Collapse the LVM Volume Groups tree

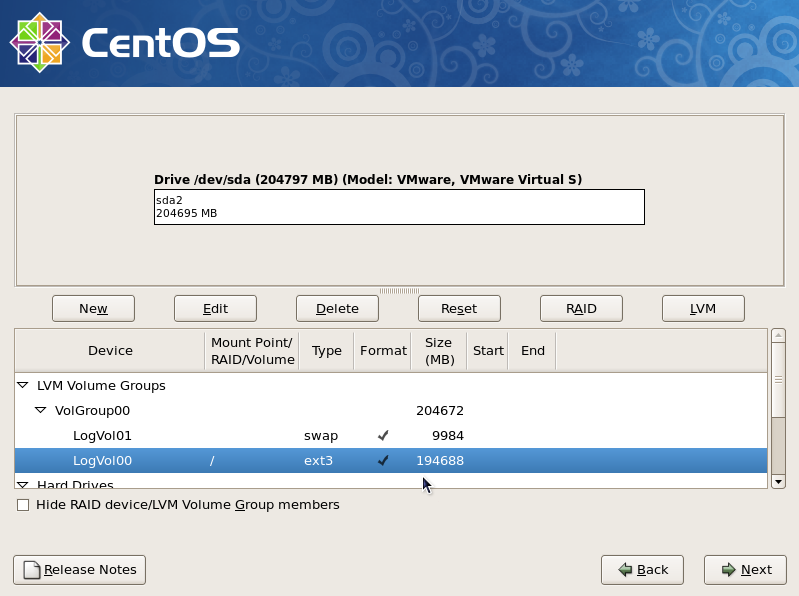tap(23, 386)
